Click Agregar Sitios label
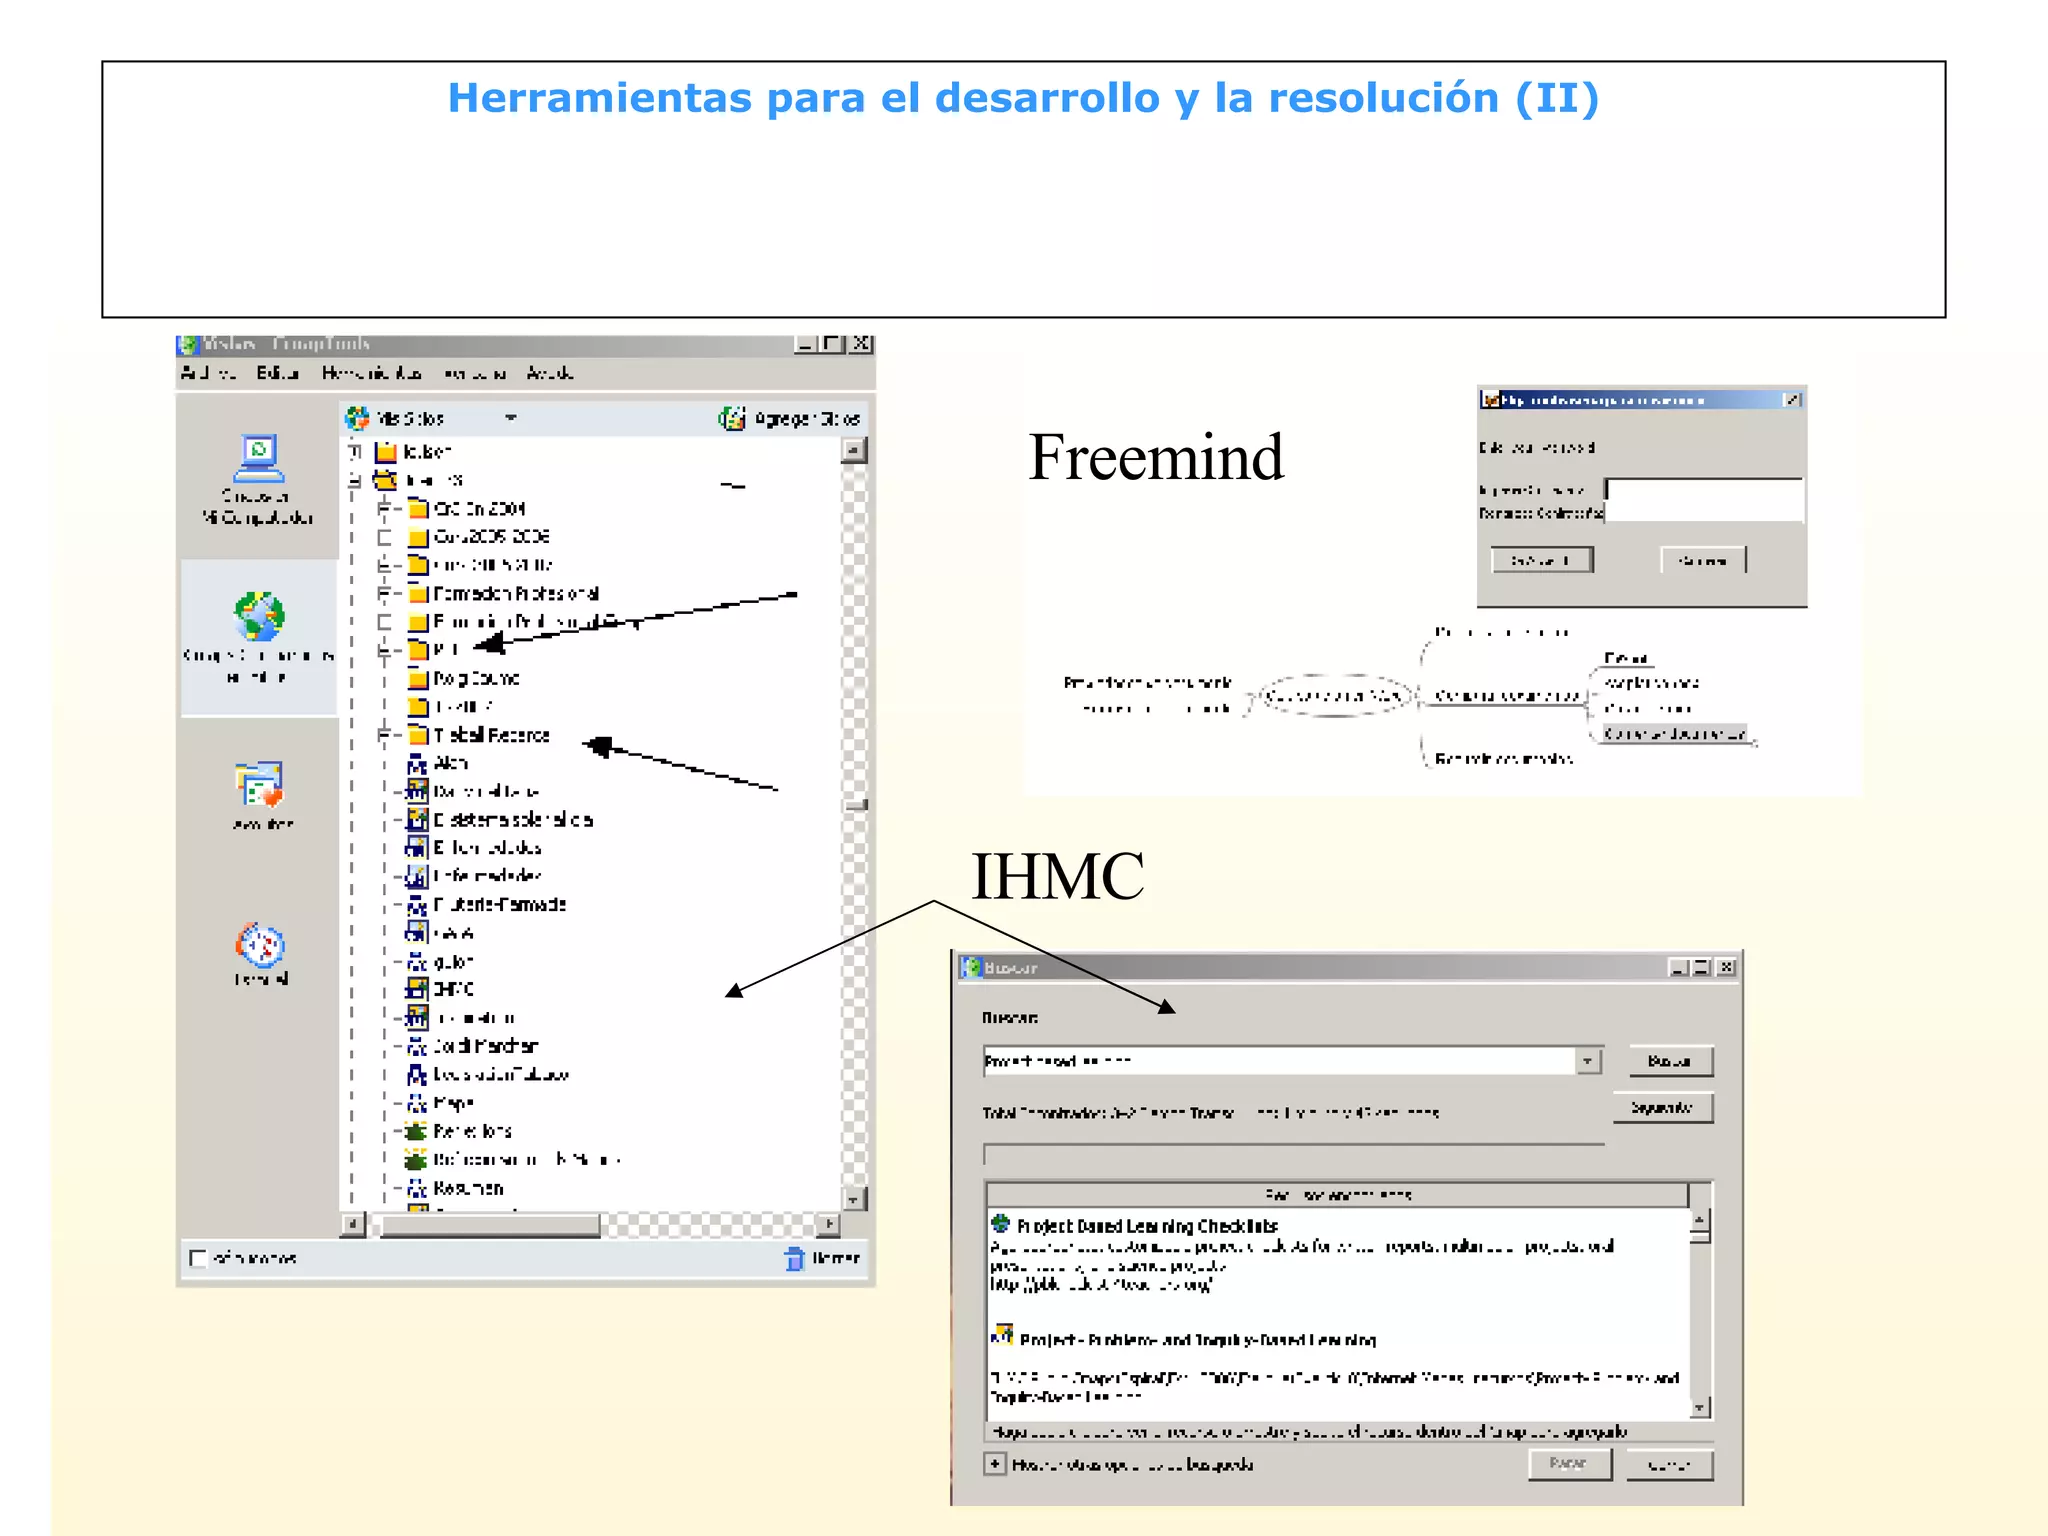This screenshot has height=1536, width=2048. tap(806, 418)
